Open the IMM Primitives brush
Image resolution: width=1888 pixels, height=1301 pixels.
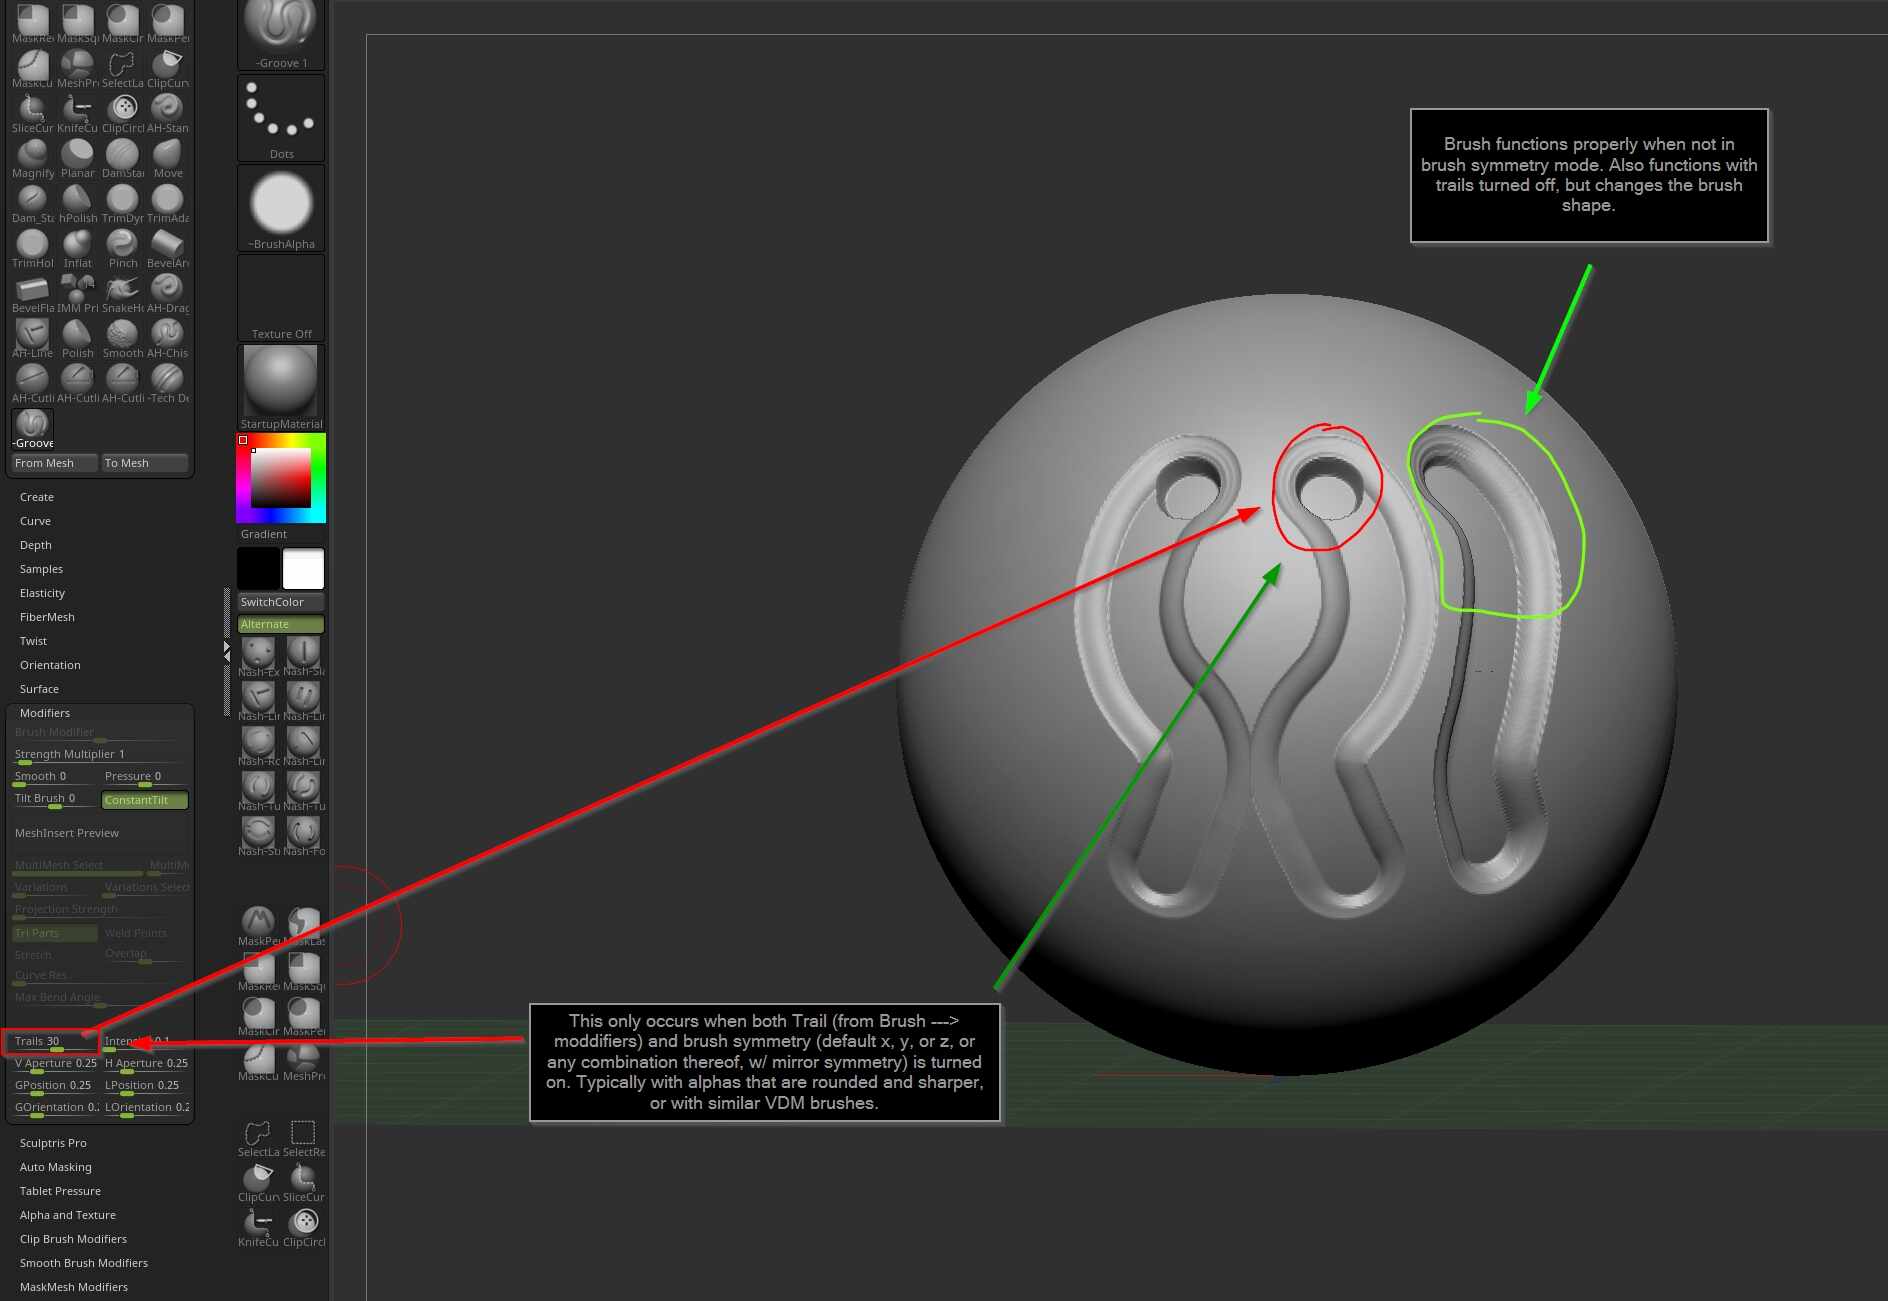pos(77,293)
